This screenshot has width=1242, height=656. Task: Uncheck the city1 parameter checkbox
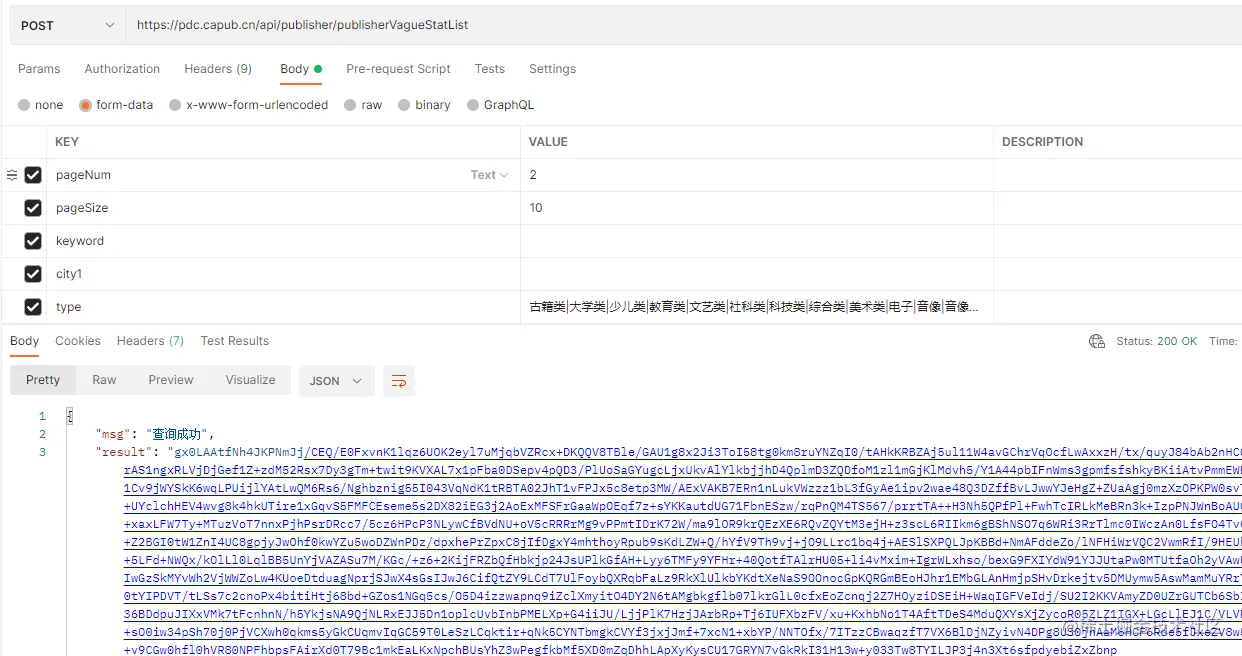(x=33, y=273)
